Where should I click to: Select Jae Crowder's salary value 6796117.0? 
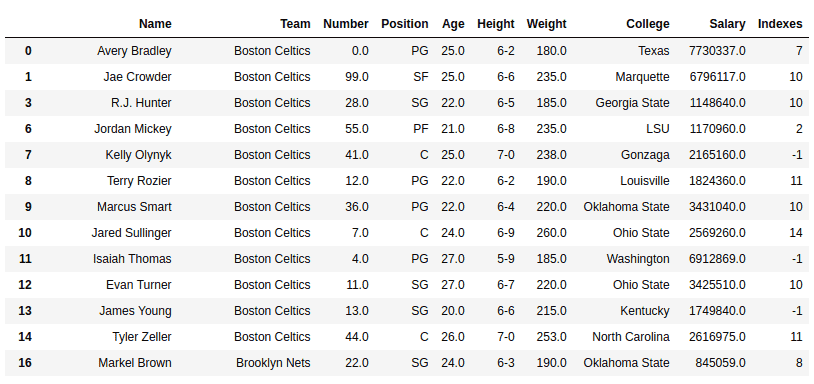(x=717, y=77)
